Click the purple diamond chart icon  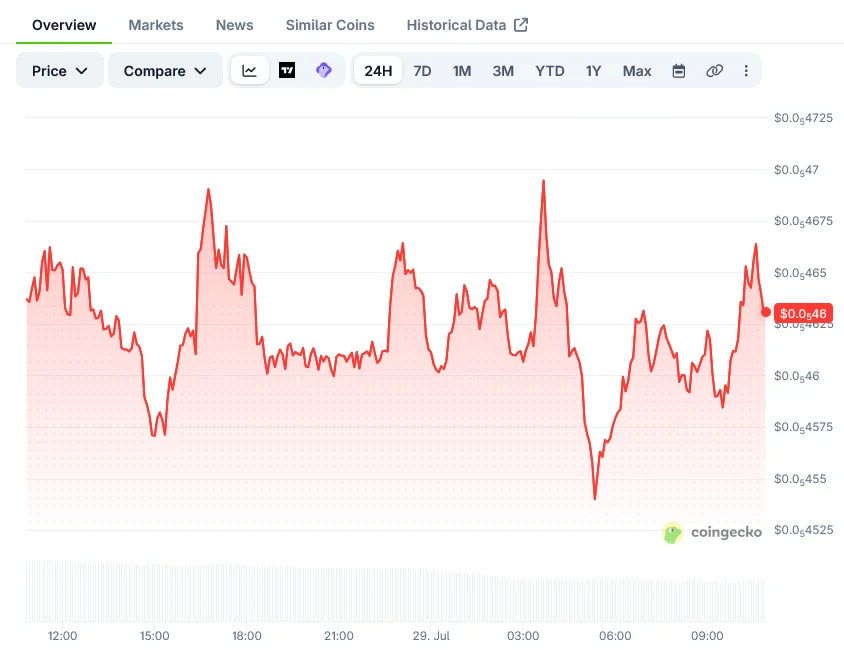pos(323,70)
